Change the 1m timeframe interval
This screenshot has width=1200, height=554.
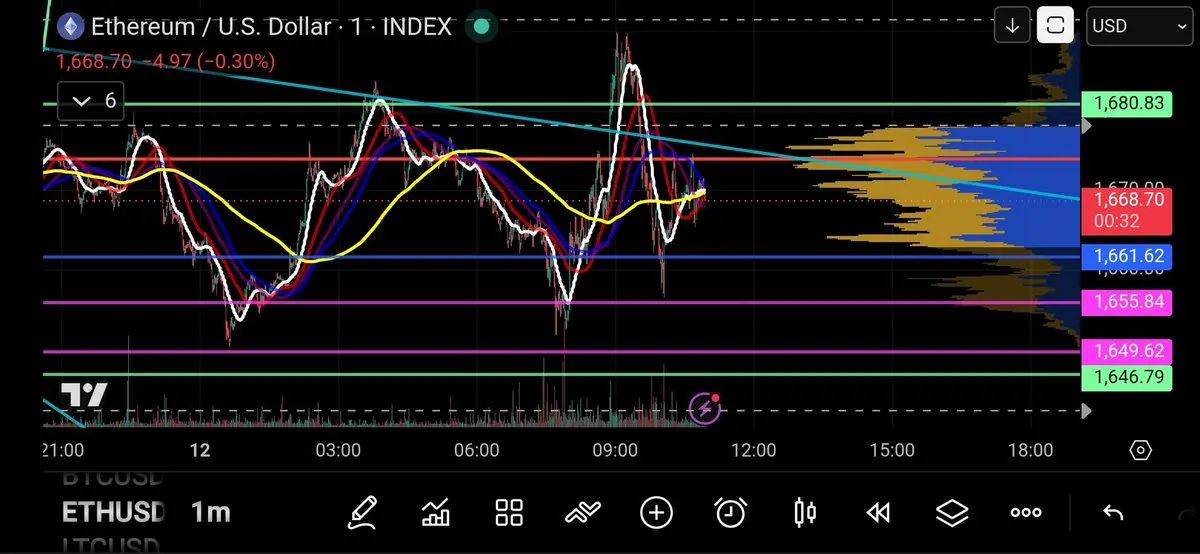[x=211, y=512]
